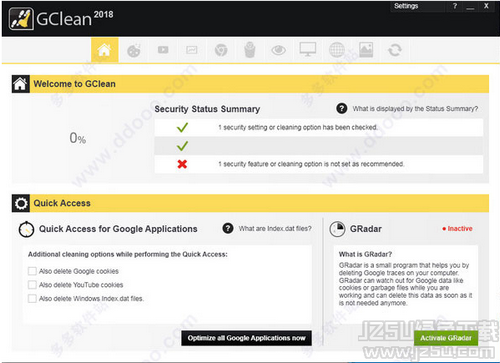Image resolution: width=500 pixels, height=363 pixels.
Task: Click Optimize all Google Applications now
Action: (246, 338)
